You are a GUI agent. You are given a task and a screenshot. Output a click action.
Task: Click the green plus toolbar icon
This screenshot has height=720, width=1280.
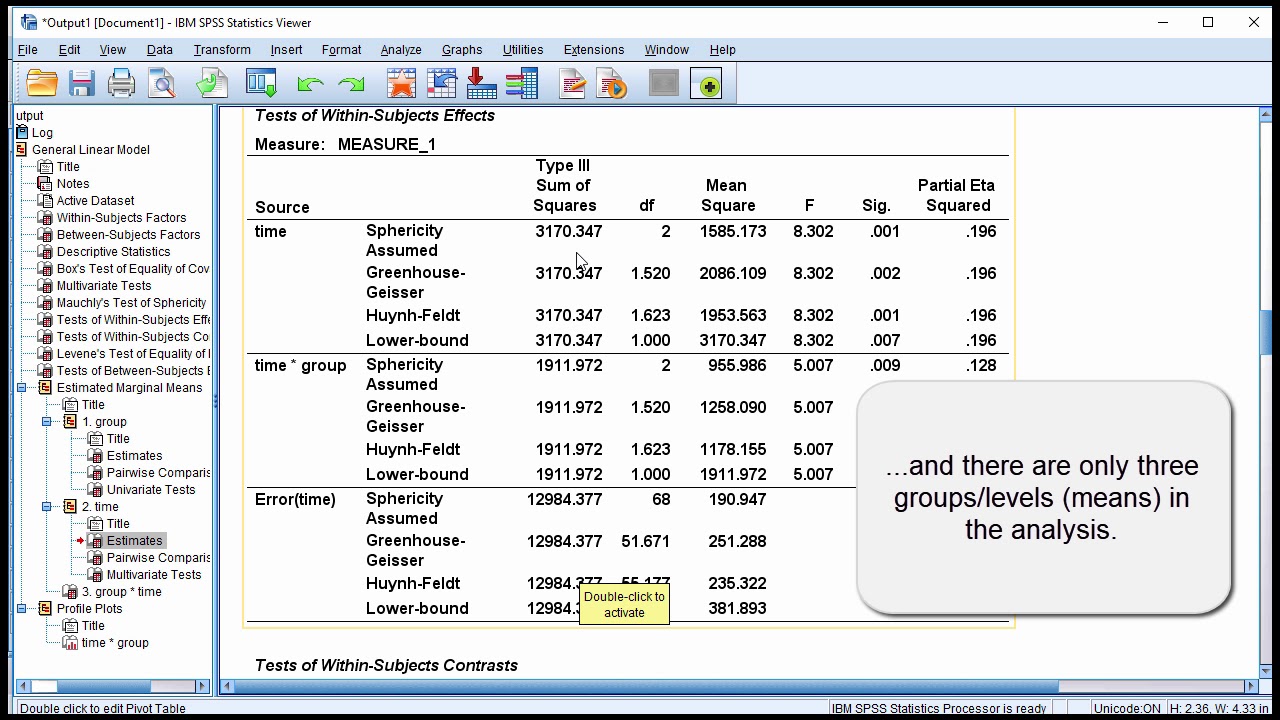(x=706, y=85)
